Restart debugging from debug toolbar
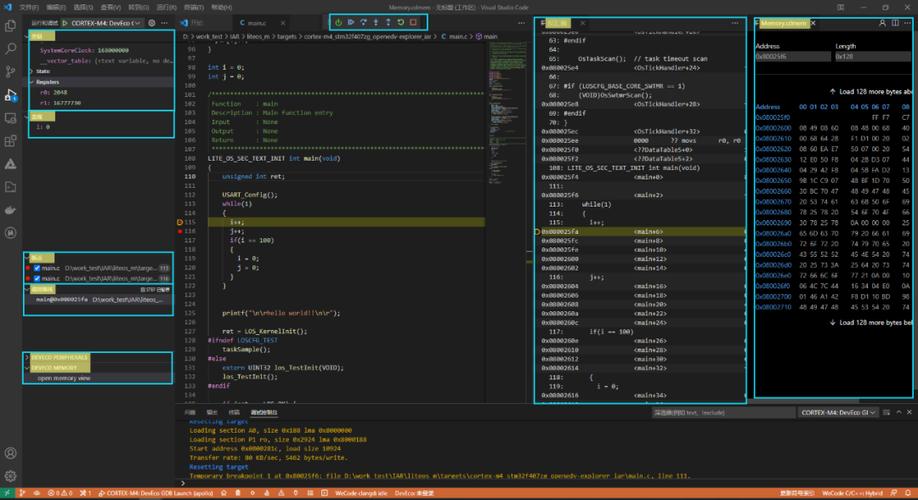918x500 pixels. 401,22
